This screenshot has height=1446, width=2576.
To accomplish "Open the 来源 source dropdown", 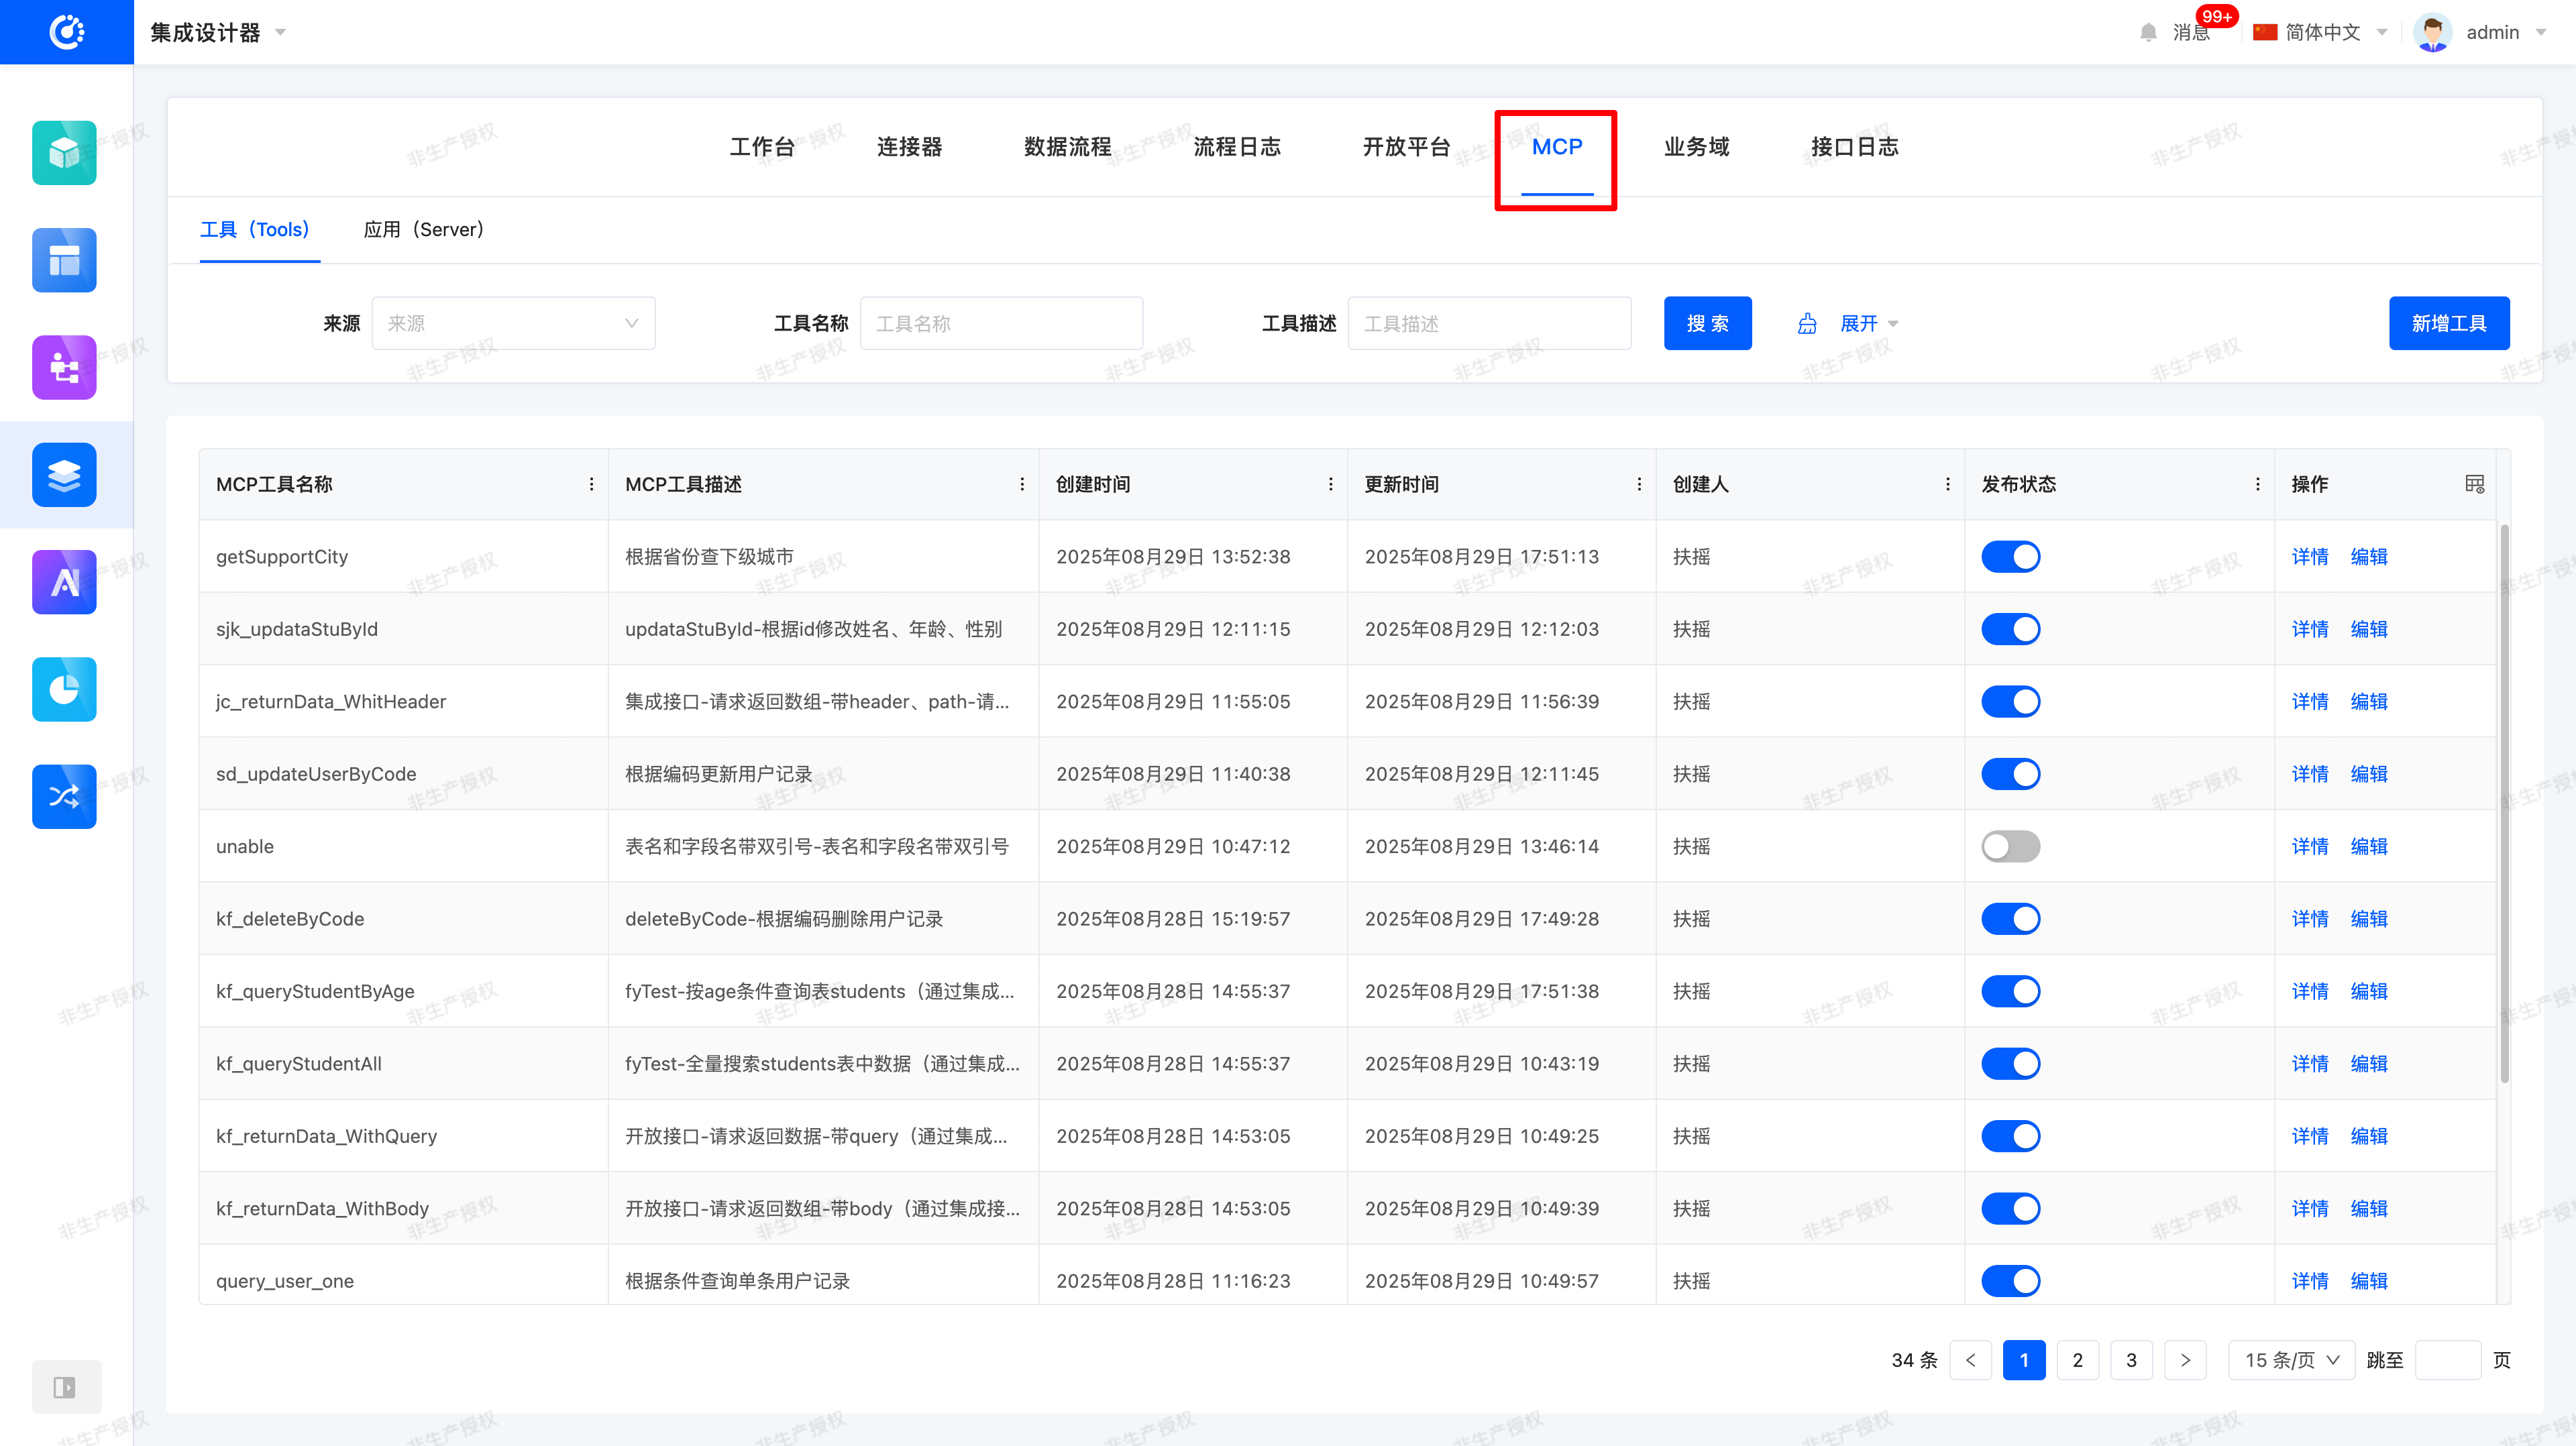I will [x=513, y=323].
